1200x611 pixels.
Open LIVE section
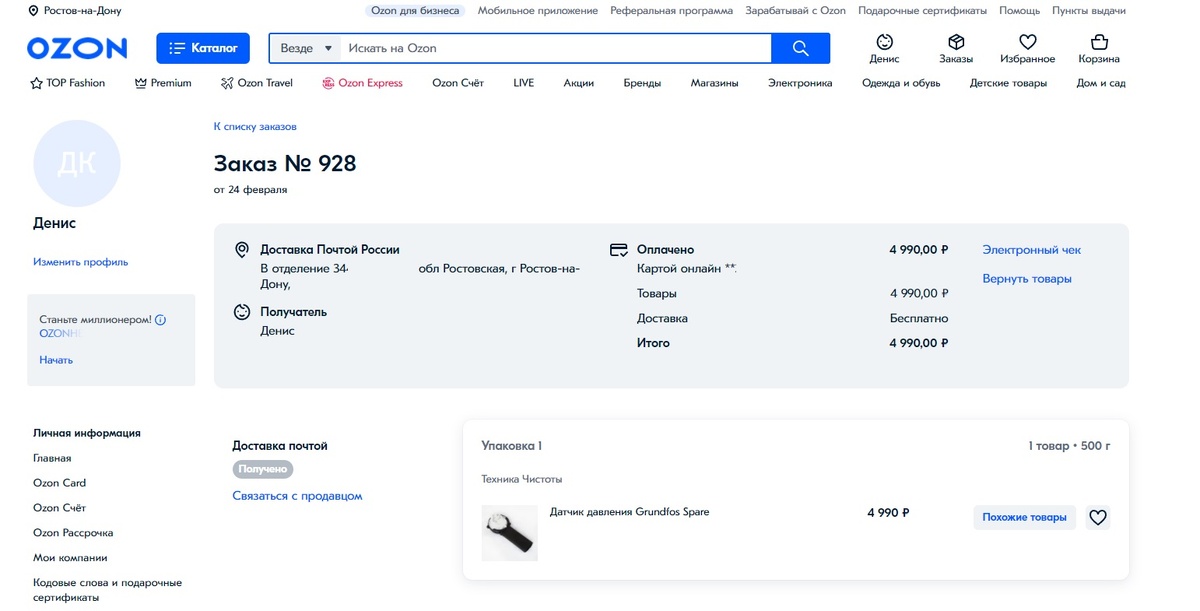524,83
